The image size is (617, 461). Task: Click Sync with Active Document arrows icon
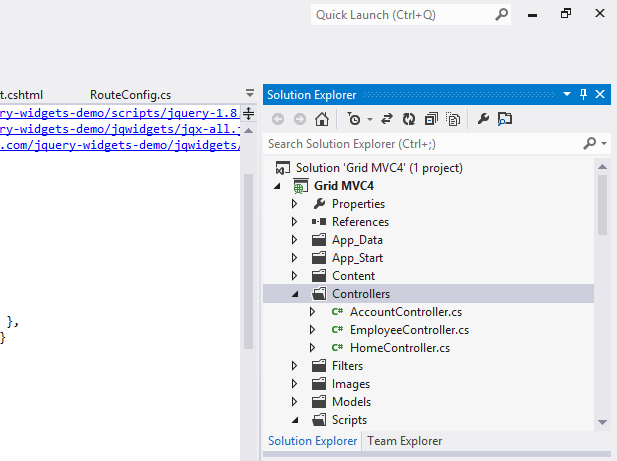click(x=387, y=119)
